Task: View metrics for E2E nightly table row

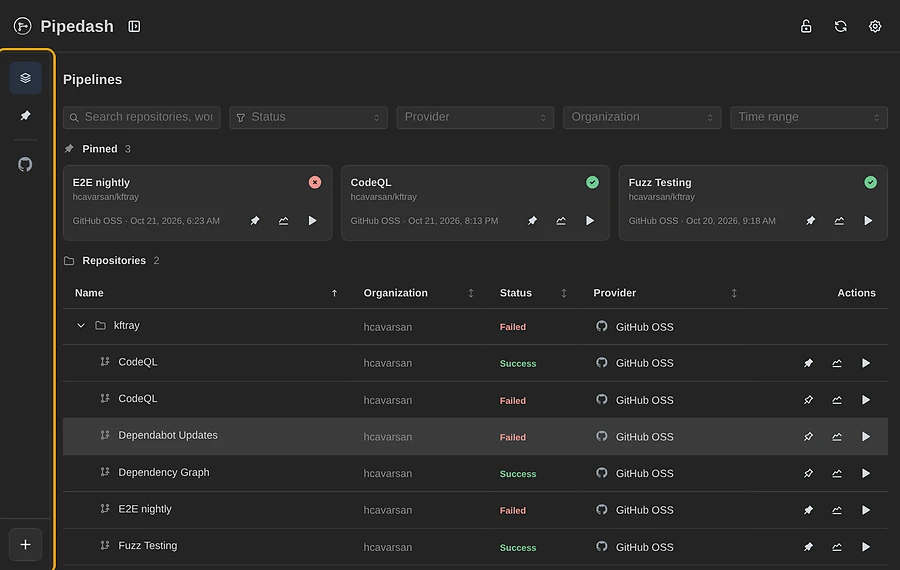Action: pyautogui.click(x=837, y=510)
